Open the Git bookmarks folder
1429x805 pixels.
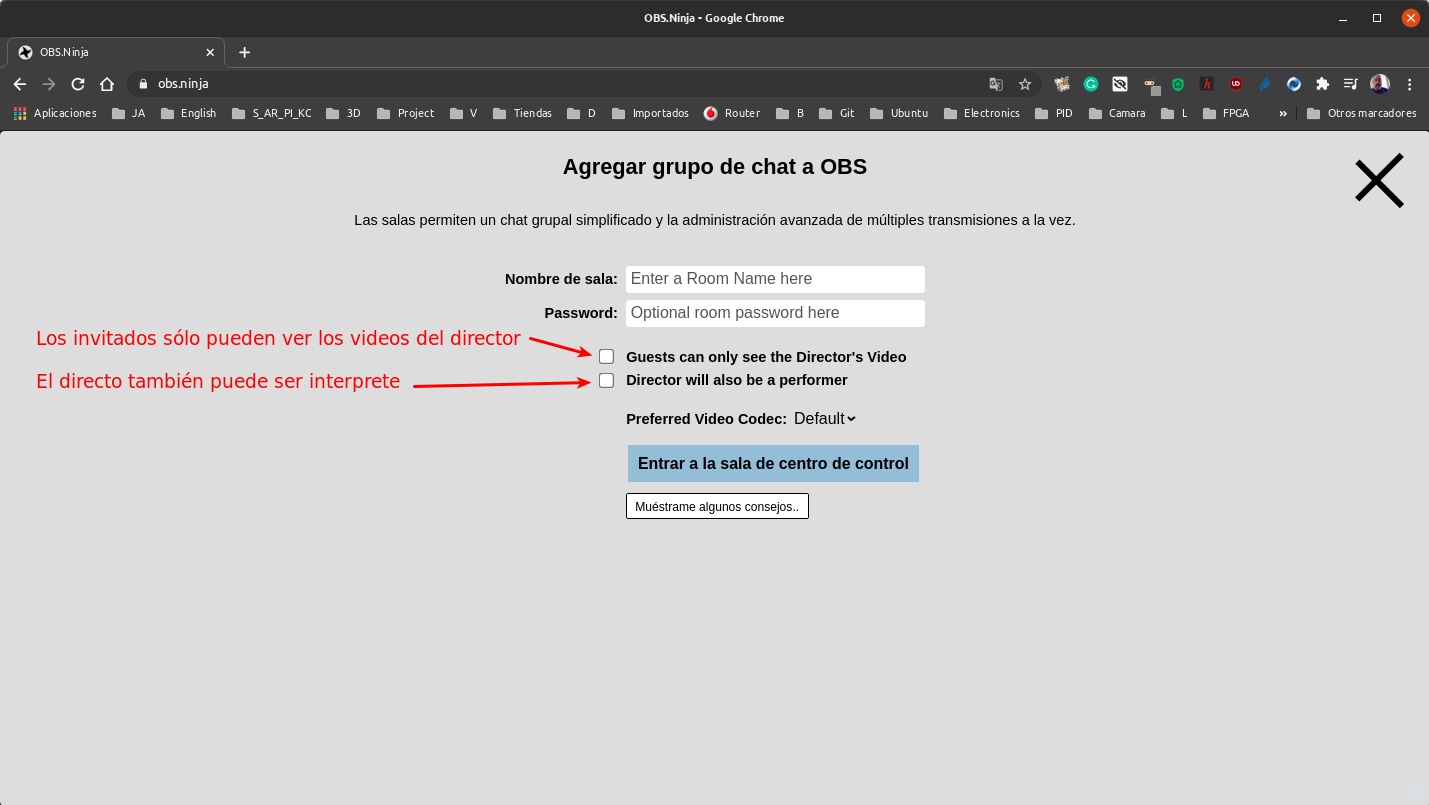coord(836,113)
